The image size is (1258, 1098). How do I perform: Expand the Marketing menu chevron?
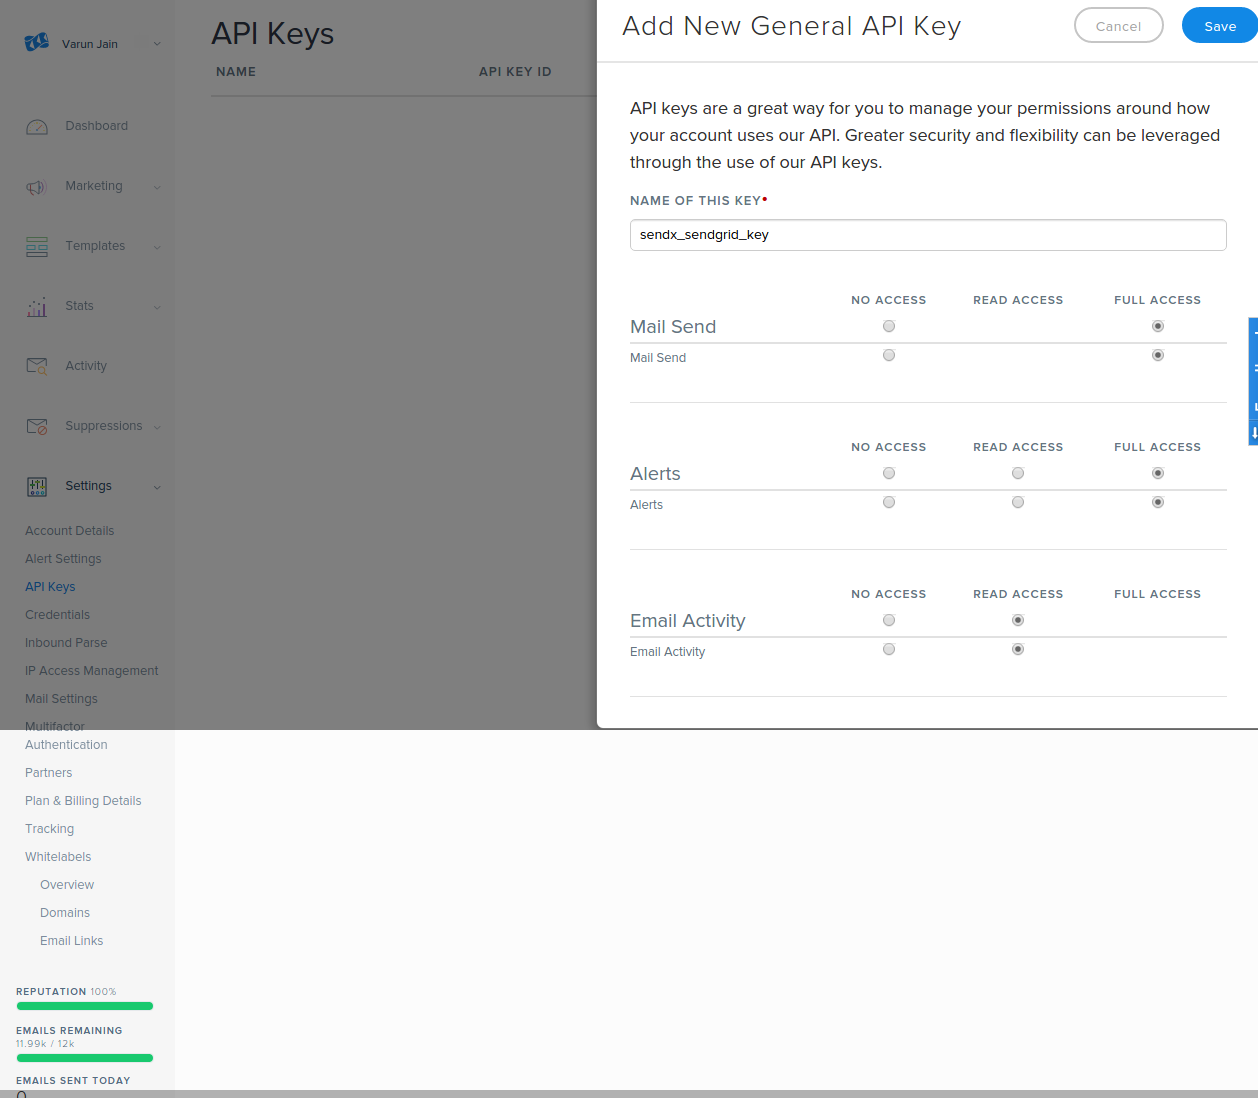click(x=157, y=187)
